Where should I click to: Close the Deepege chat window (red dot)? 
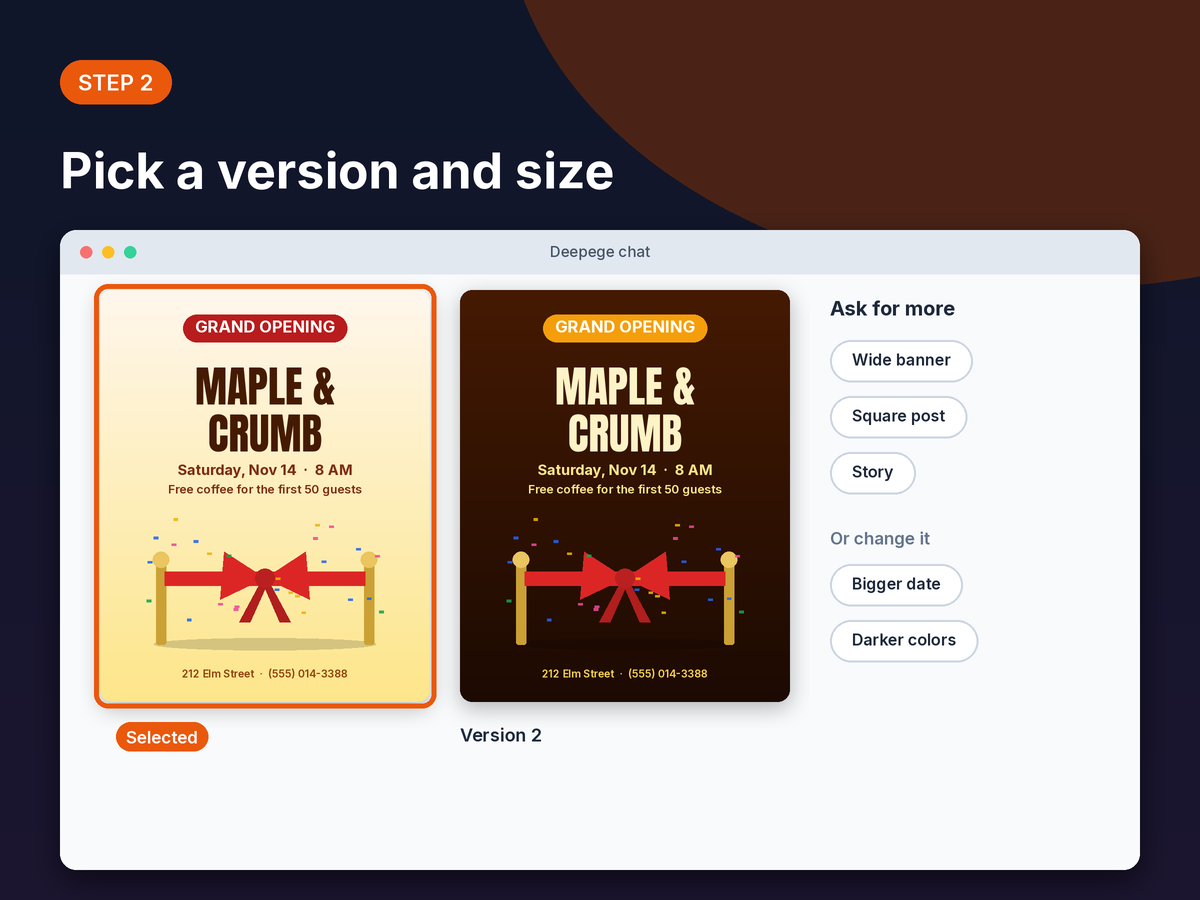tap(86, 252)
